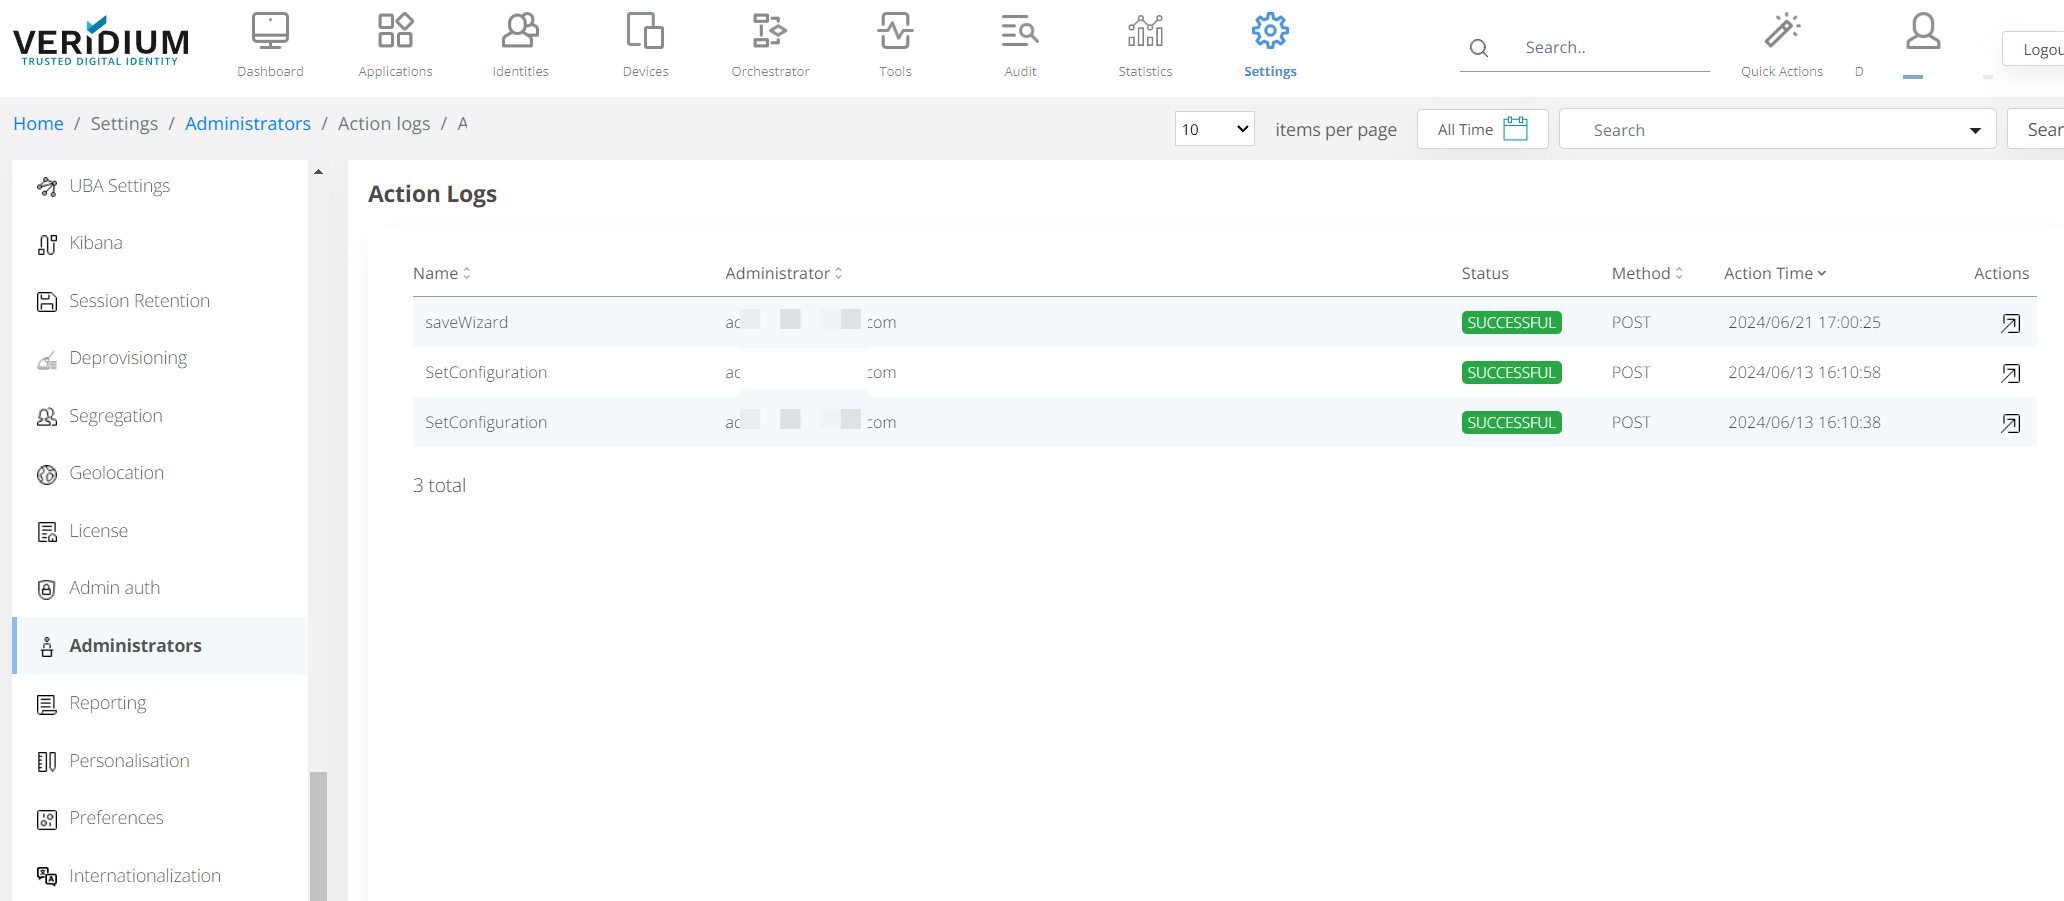Select Session Retention in the sidebar
Image resolution: width=2064 pixels, height=901 pixels.
click(139, 301)
